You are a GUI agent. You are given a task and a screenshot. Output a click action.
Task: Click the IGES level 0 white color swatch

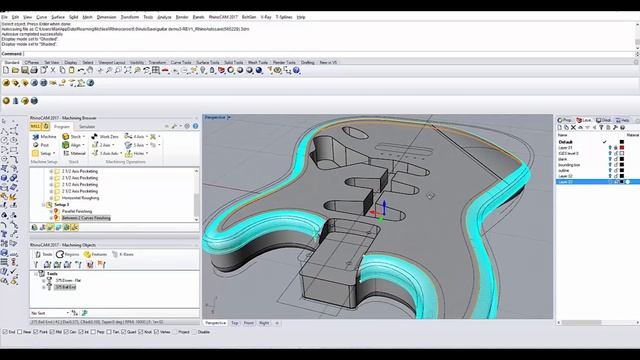622,153
